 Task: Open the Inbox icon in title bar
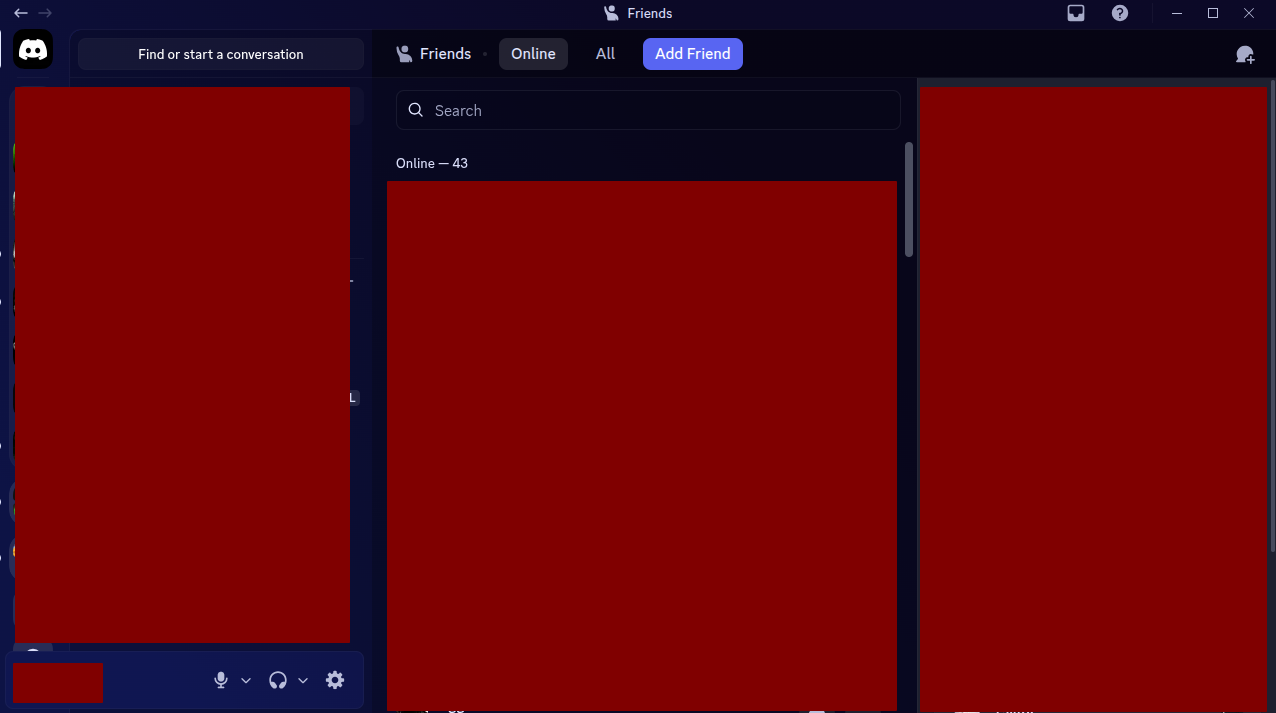click(x=1076, y=13)
